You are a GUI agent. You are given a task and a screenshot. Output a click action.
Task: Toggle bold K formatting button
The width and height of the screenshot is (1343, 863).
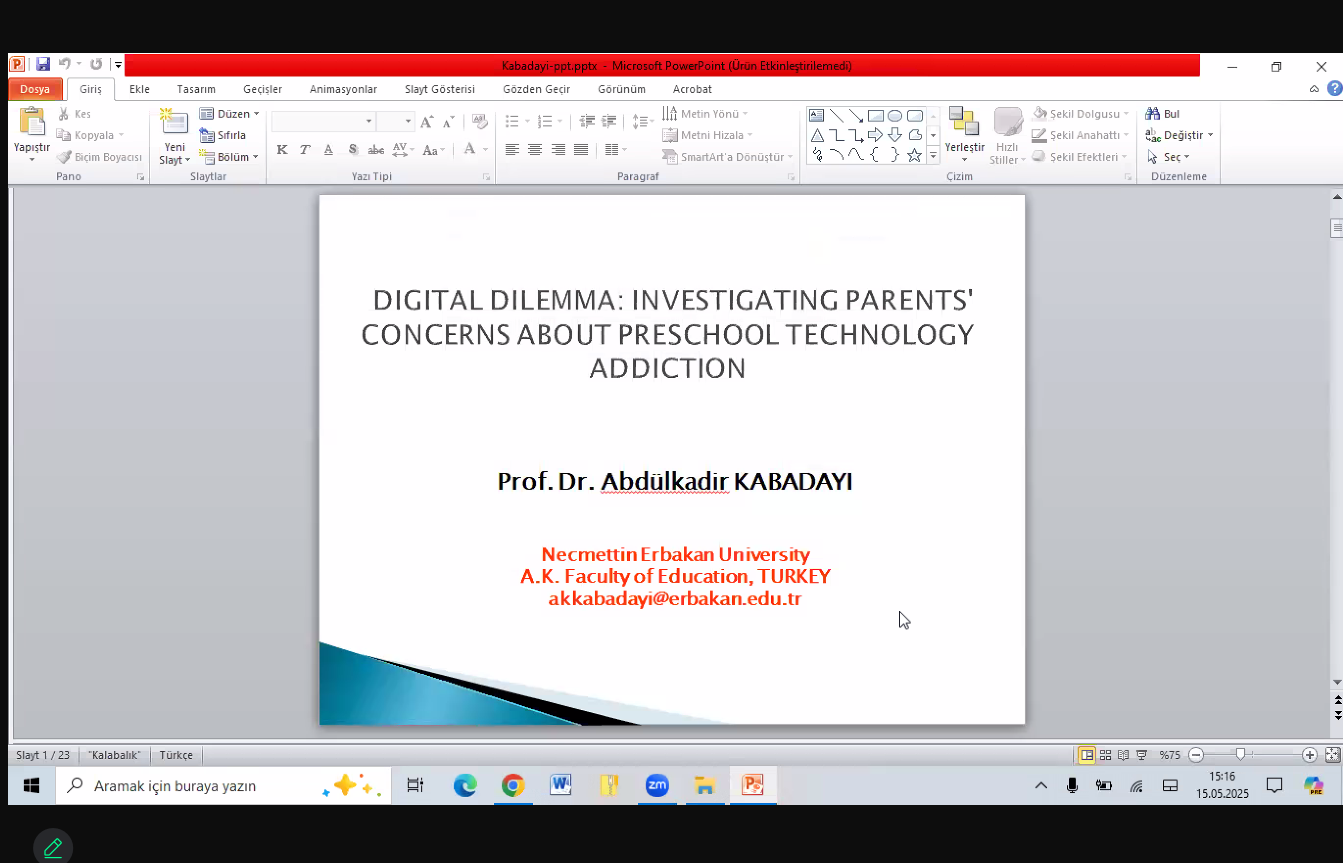click(x=282, y=150)
